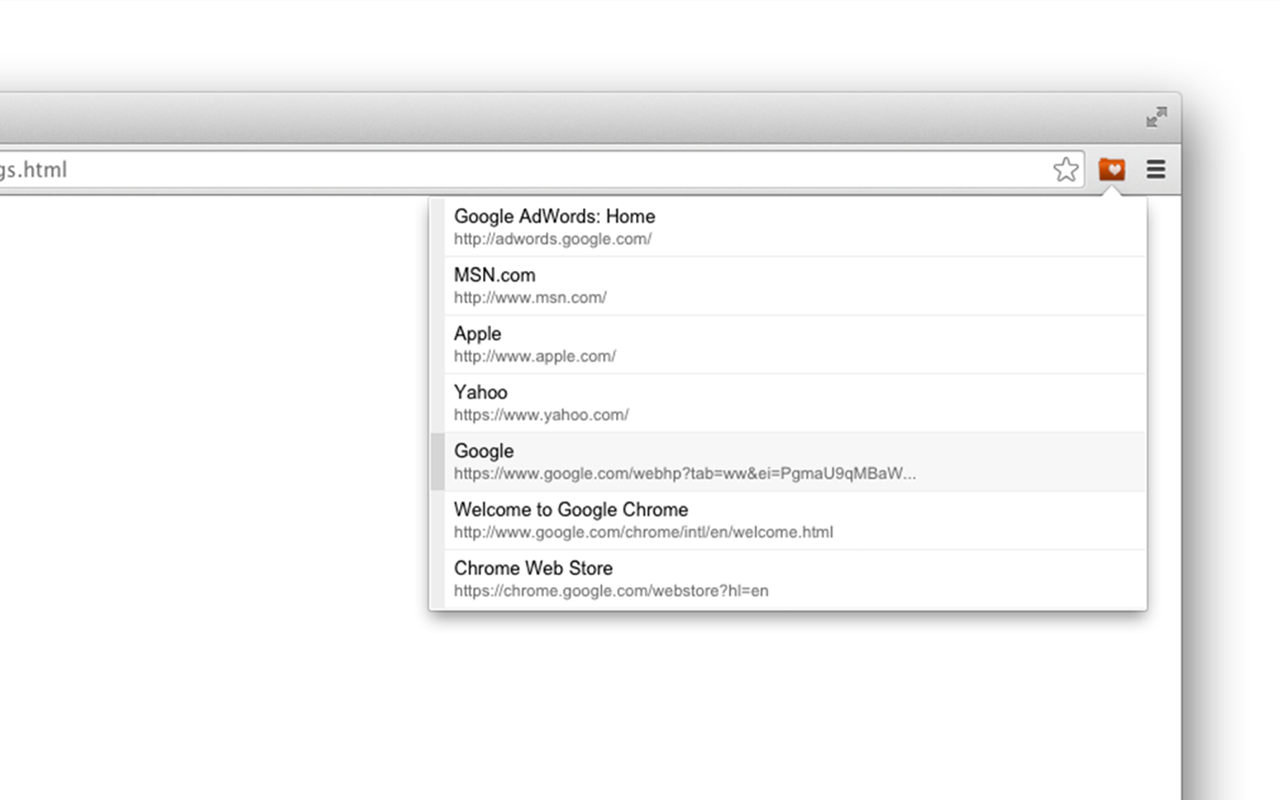Click the www.yahoo.com URL text

541,415
